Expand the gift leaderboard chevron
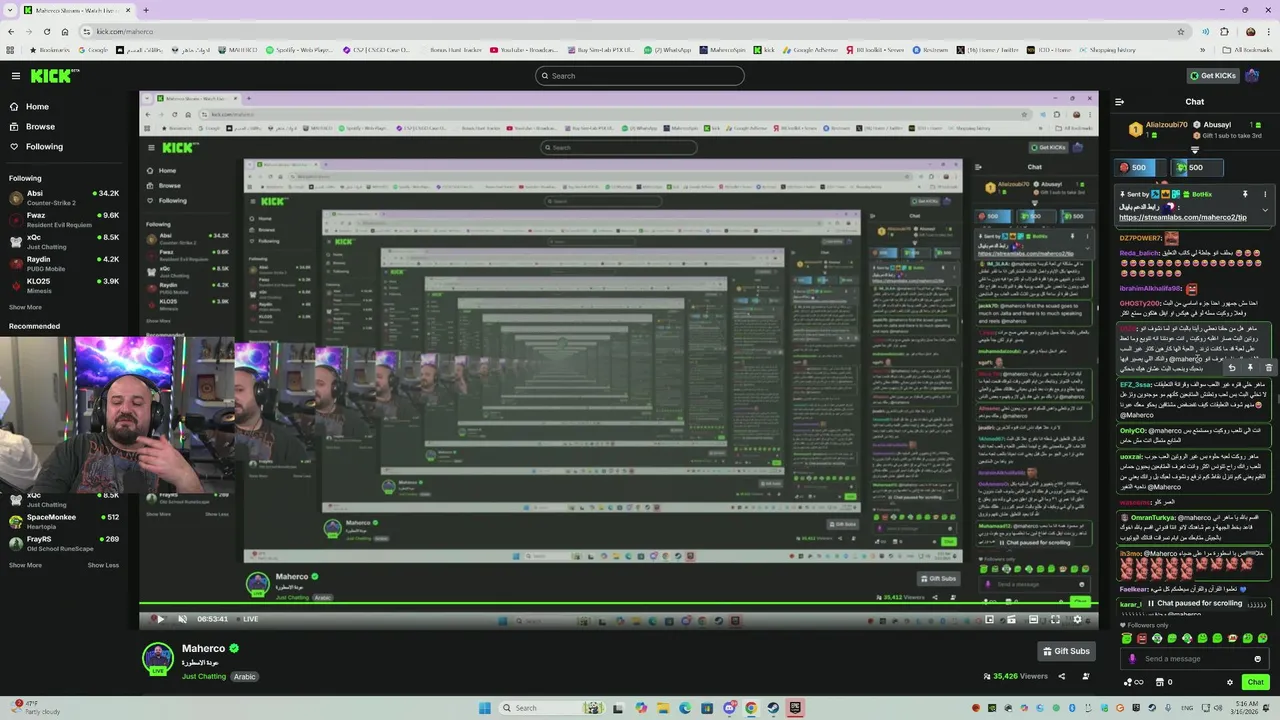 [1195, 149]
